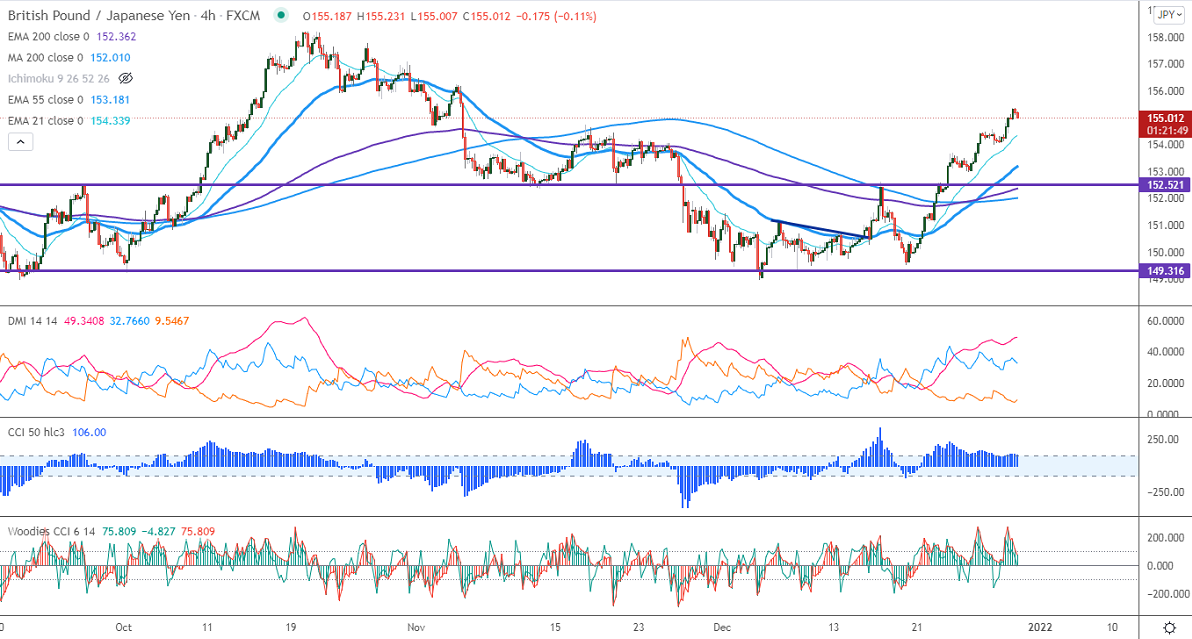
Task: Click the MA 200 value 152.010
Action: [x=110, y=58]
